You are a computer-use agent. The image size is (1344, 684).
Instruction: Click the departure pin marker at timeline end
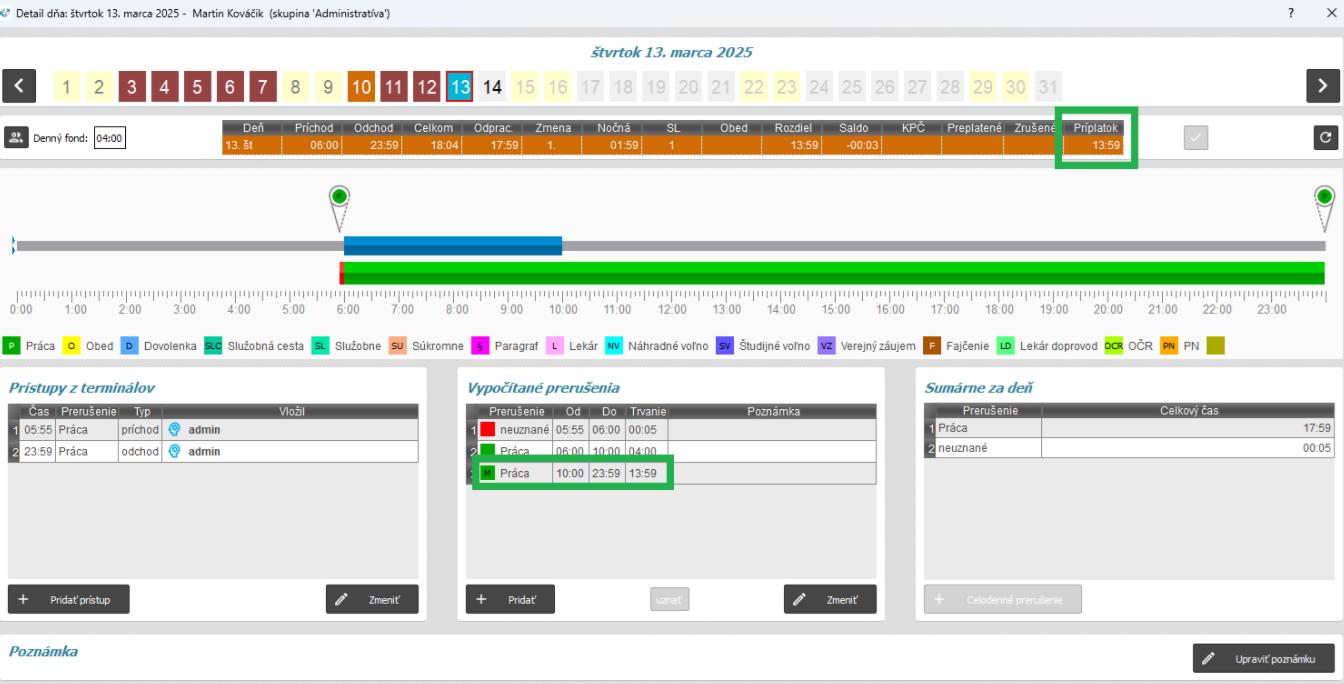coord(1325,196)
